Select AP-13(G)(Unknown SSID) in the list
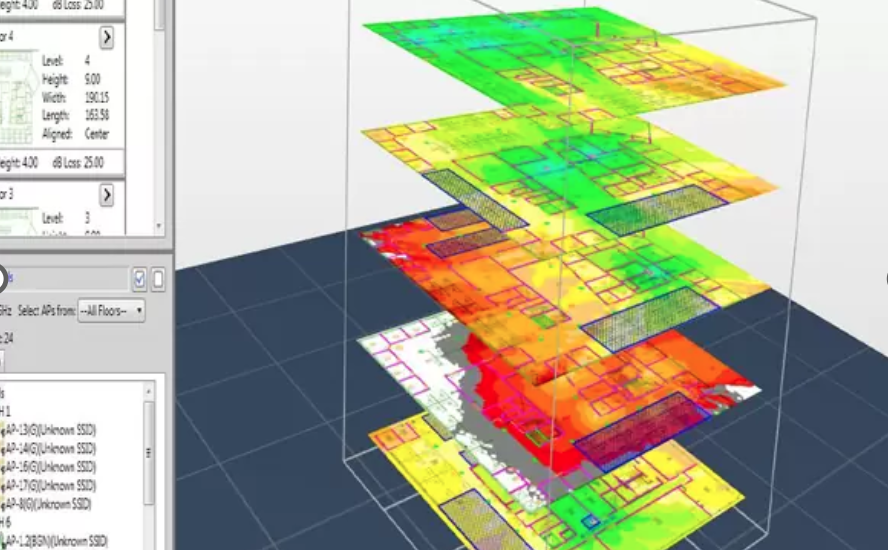The height and width of the screenshot is (550, 888). [49, 430]
